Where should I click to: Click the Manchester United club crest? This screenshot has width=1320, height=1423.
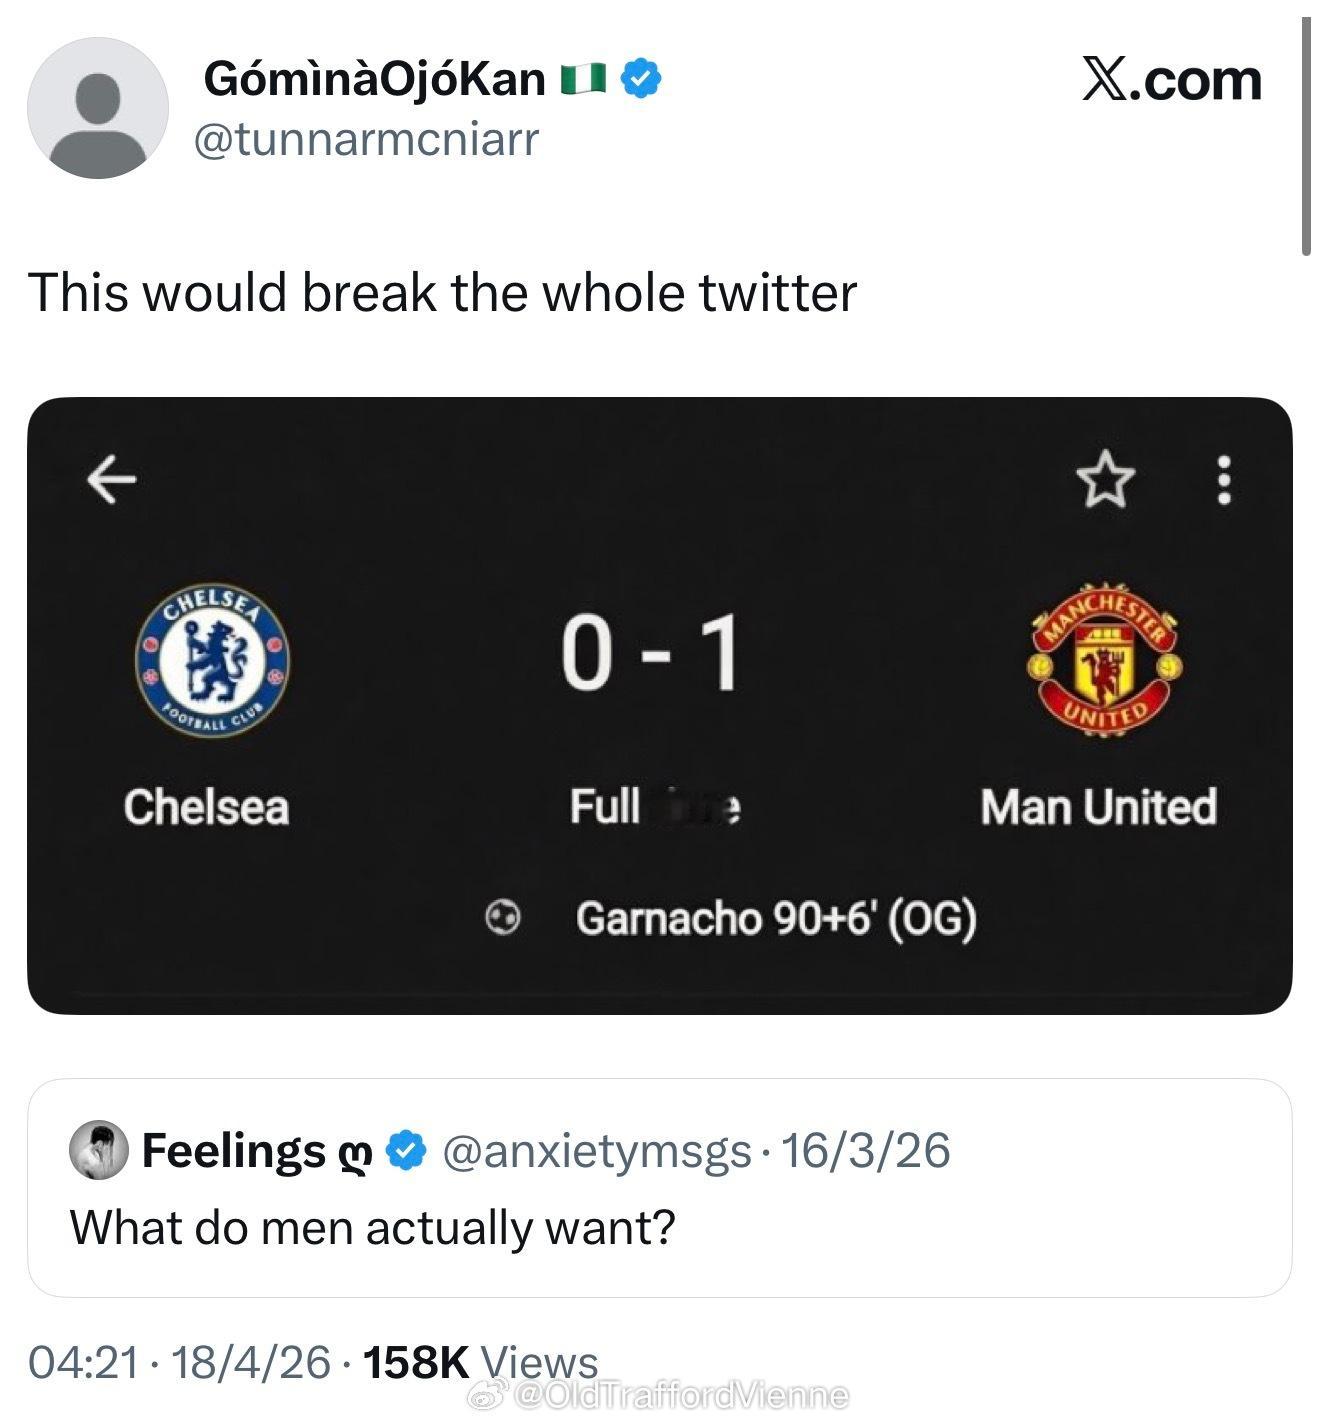[x=1103, y=660]
